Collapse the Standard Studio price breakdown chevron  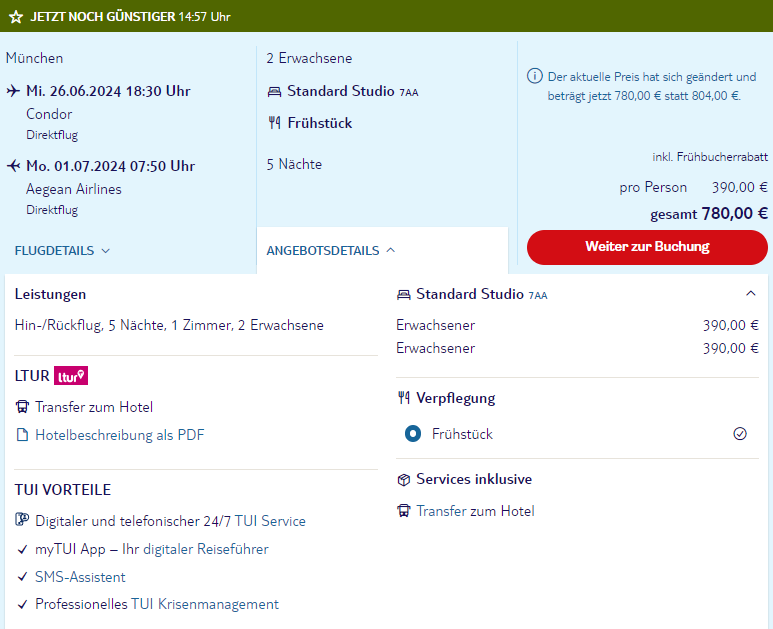pyautogui.click(x=750, y=294)
